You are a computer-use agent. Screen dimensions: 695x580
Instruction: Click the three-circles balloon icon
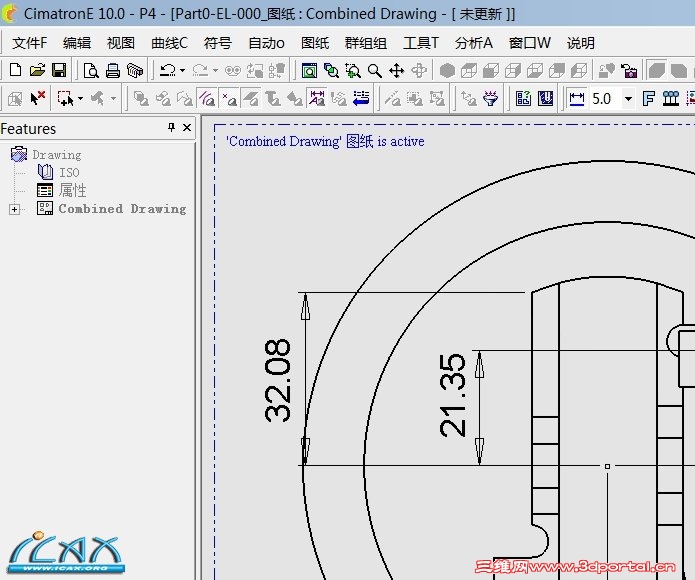pos(671,98)
